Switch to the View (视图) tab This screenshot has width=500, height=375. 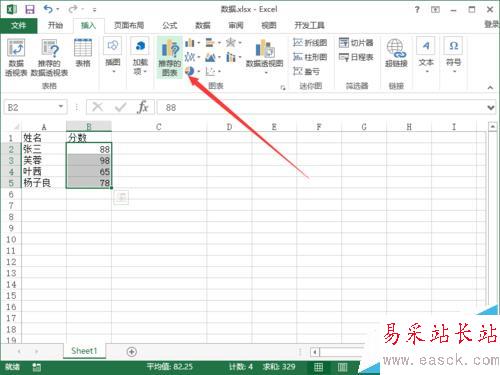269,25
